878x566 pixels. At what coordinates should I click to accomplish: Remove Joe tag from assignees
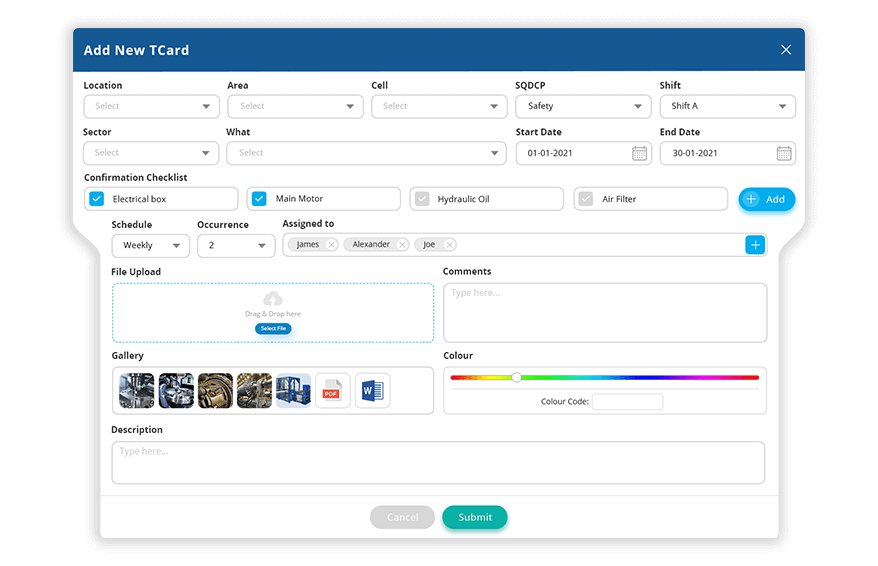[449, 245]
